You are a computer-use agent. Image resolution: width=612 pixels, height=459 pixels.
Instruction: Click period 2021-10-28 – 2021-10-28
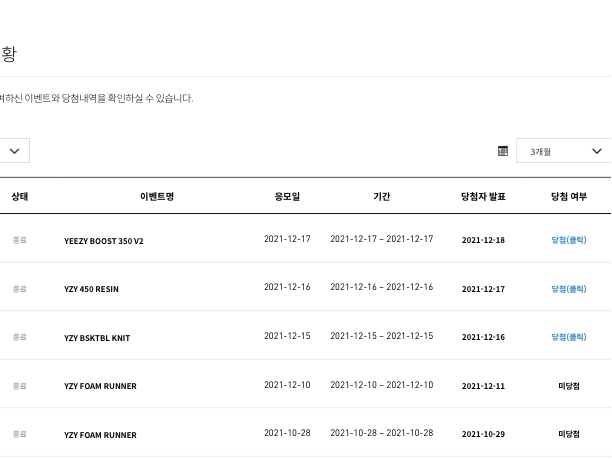coord(382,433)
